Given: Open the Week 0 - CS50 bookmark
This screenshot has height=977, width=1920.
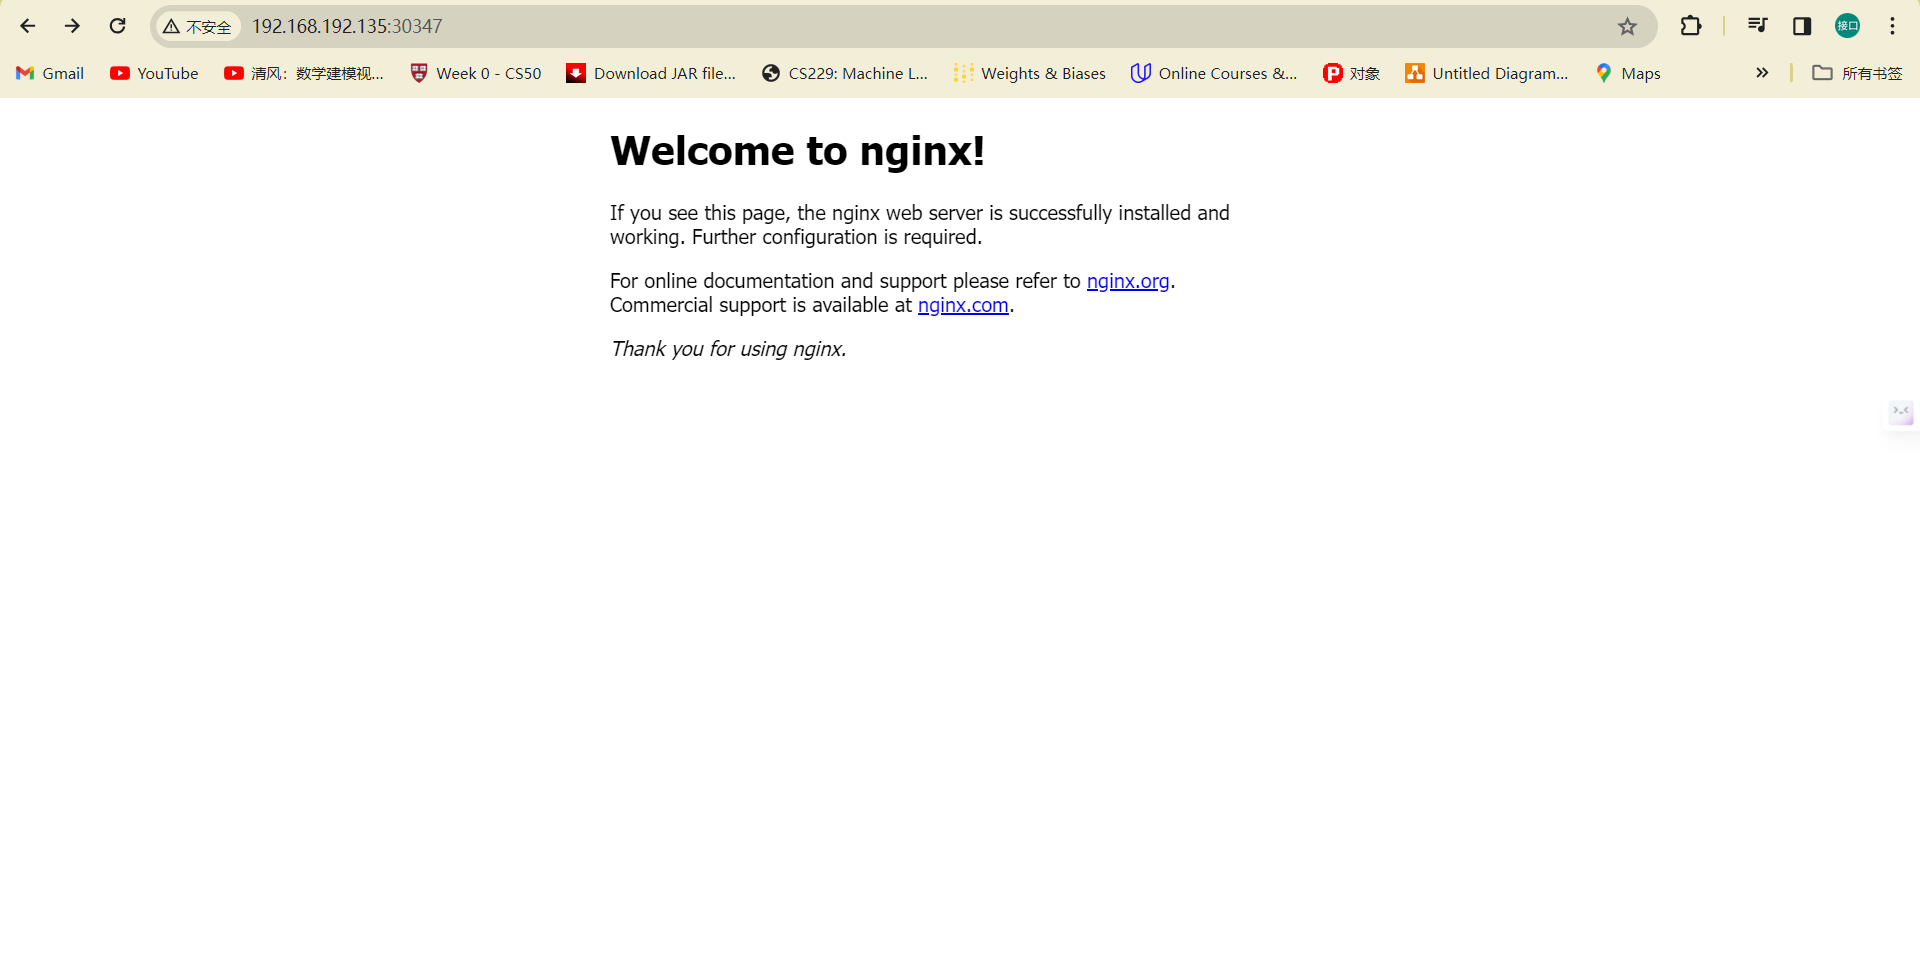Looking at the screenshot, I should coord(476,73).
